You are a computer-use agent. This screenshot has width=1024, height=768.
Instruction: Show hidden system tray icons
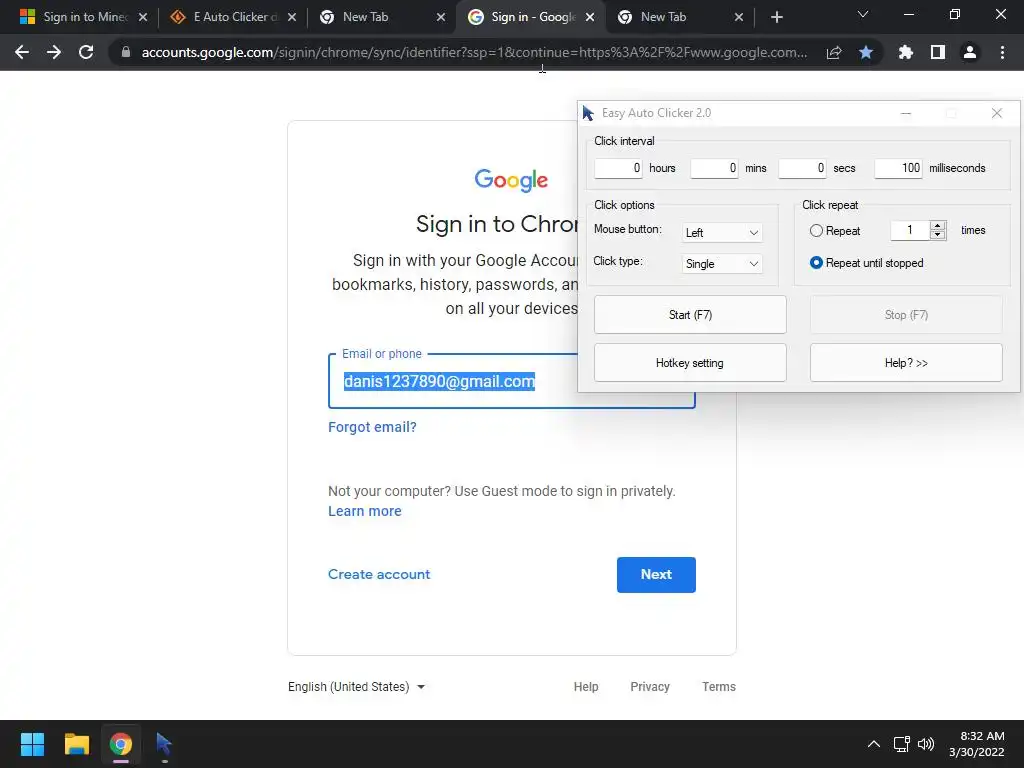tap(874, 744)
